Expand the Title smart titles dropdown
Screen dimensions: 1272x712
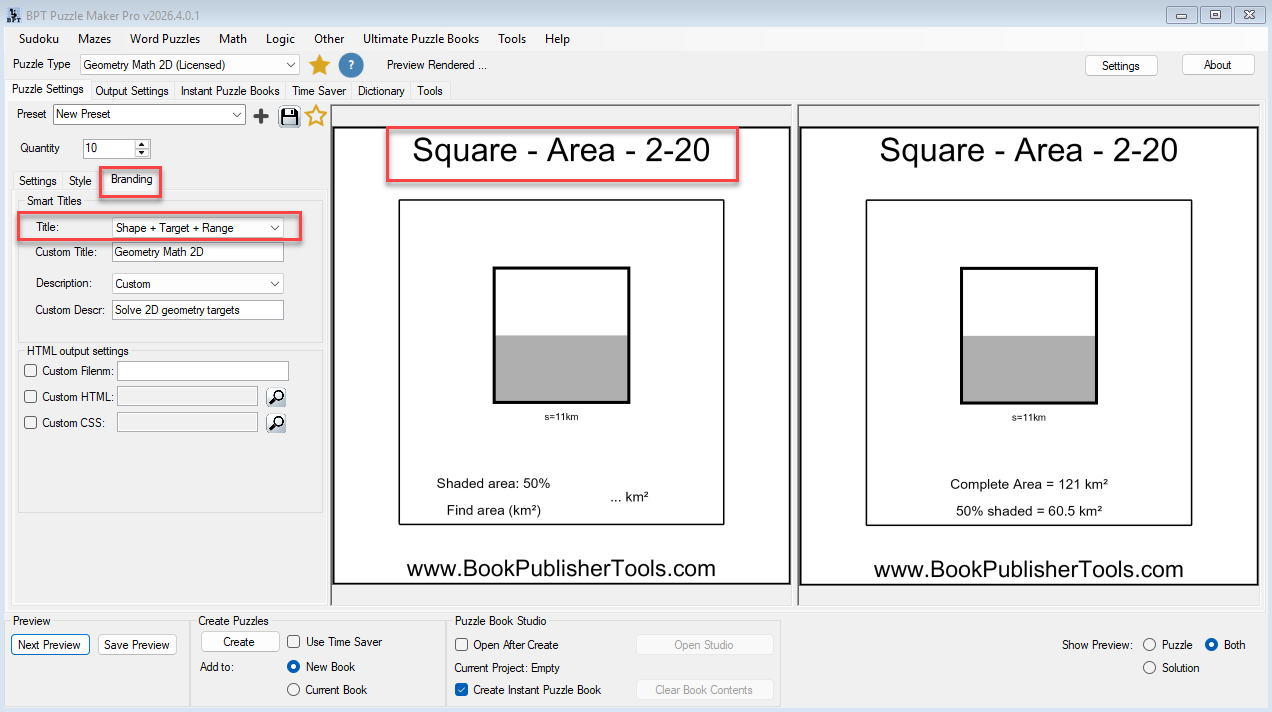pos(198,228)
